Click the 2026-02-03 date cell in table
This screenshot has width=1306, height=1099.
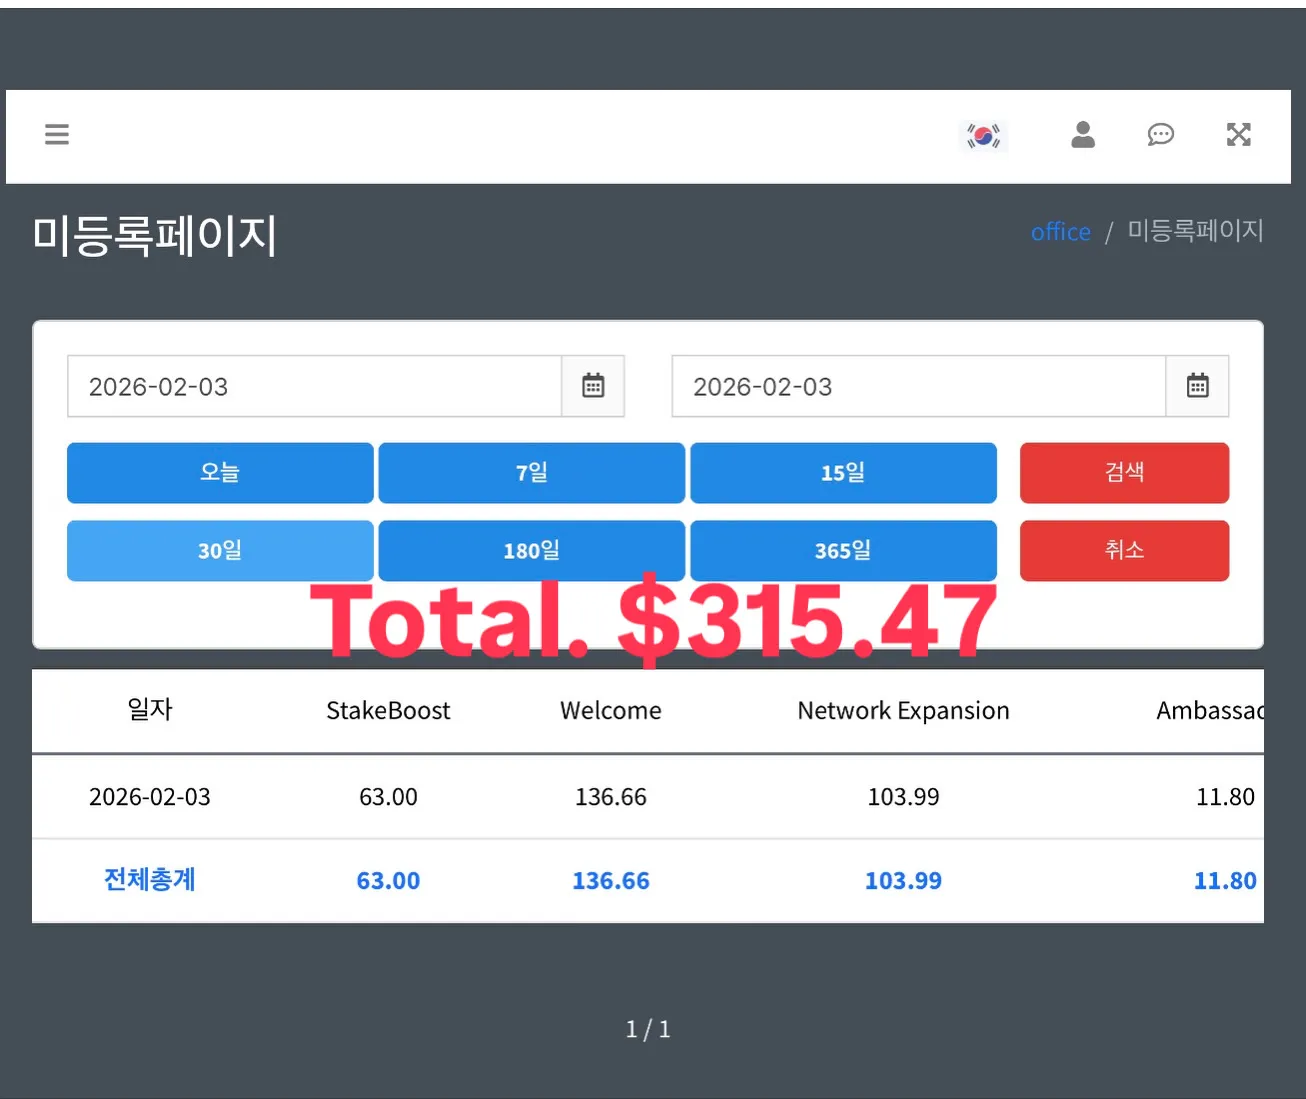(150, 797)
